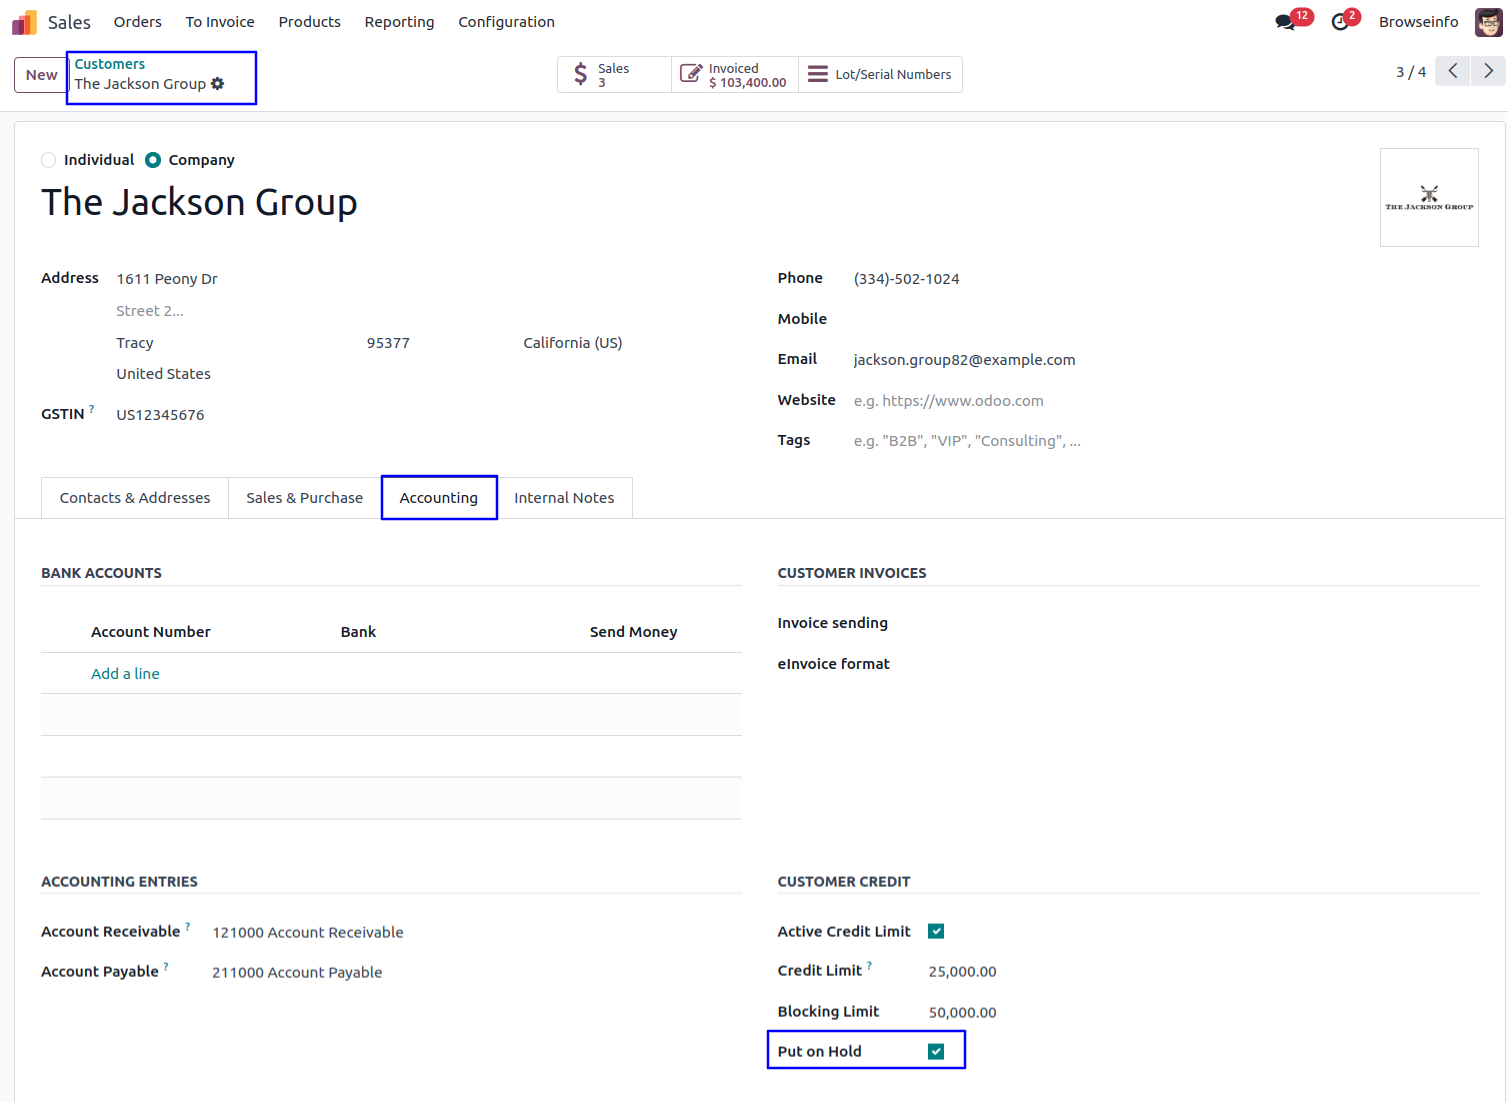Screen dimensions: 1508x1102
Task: Open the activities clock icon
Action: tap(1340, 22)
